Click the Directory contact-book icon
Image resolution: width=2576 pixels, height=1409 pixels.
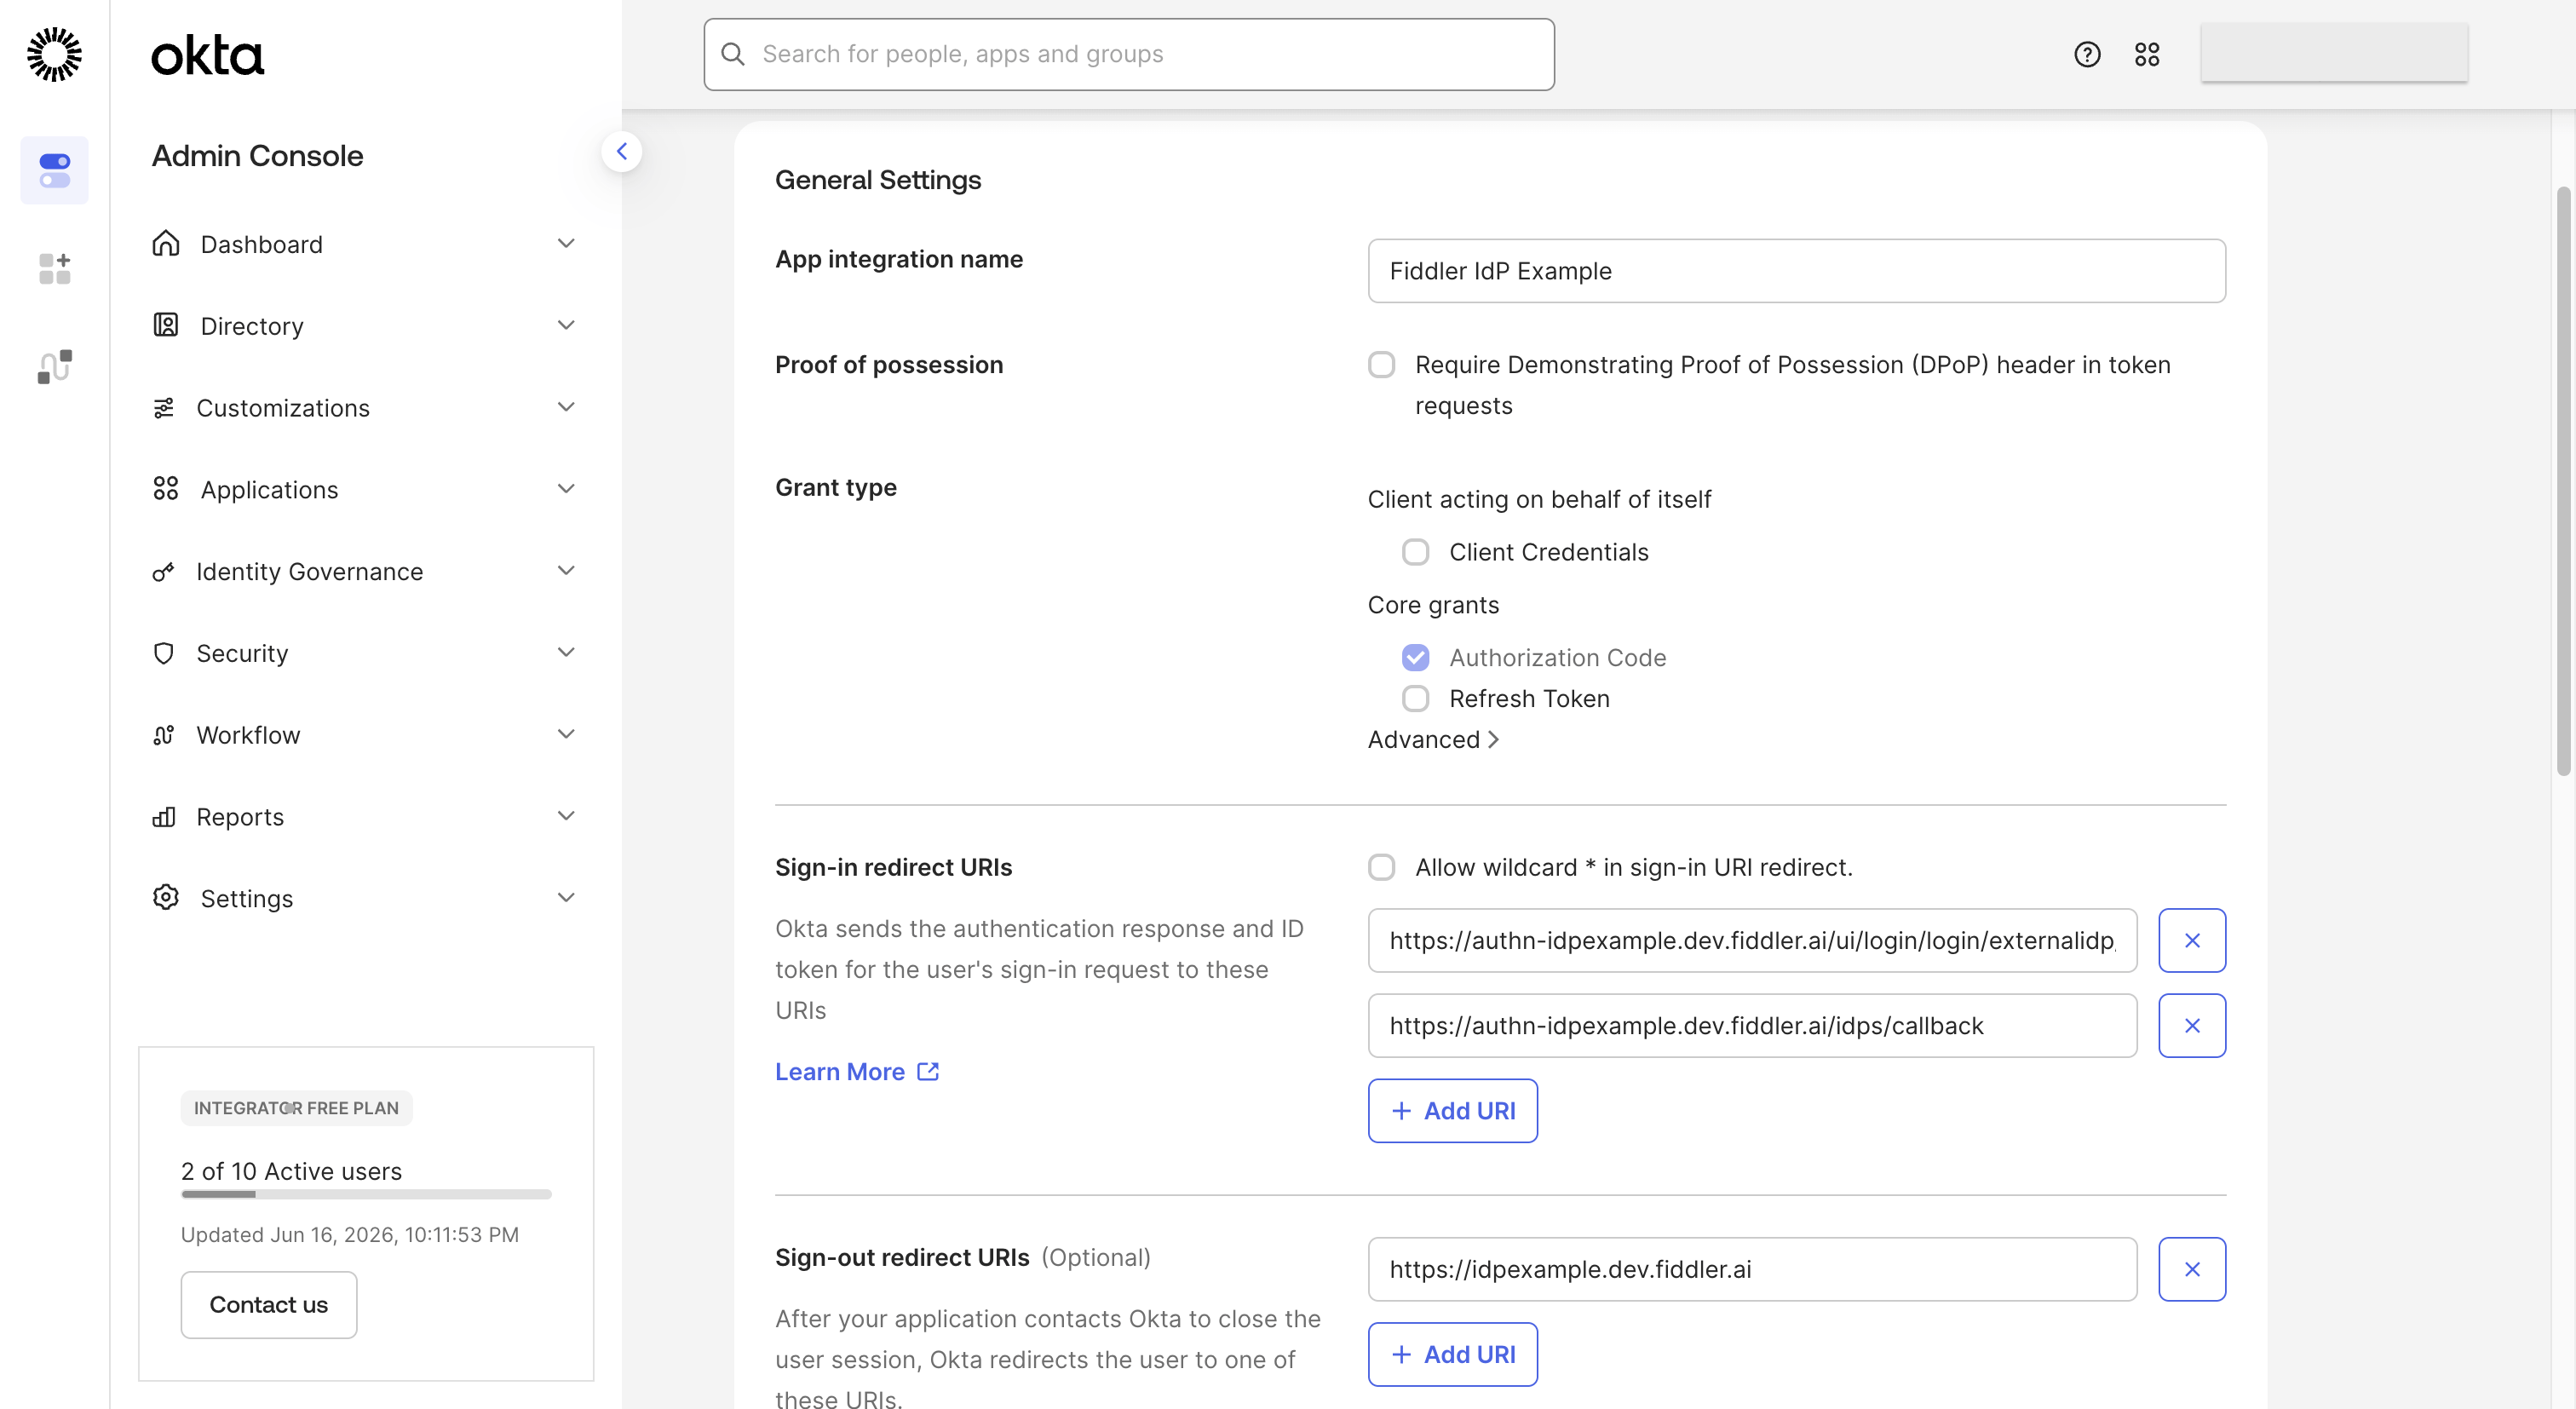coord(166,325)
